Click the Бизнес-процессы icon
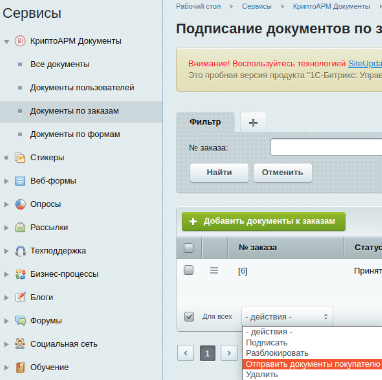 point(20,274)
